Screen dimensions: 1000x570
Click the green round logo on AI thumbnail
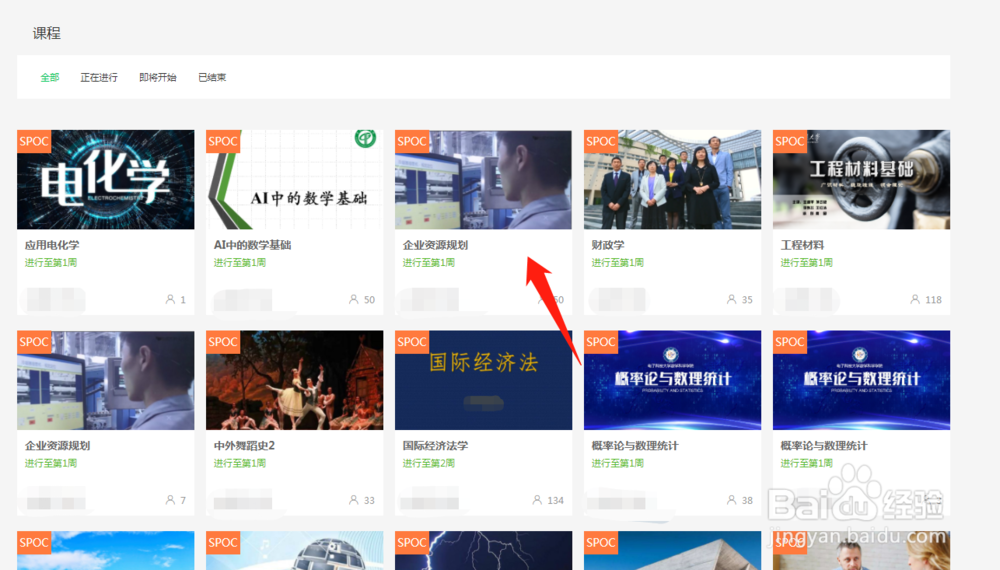(365, 138)
